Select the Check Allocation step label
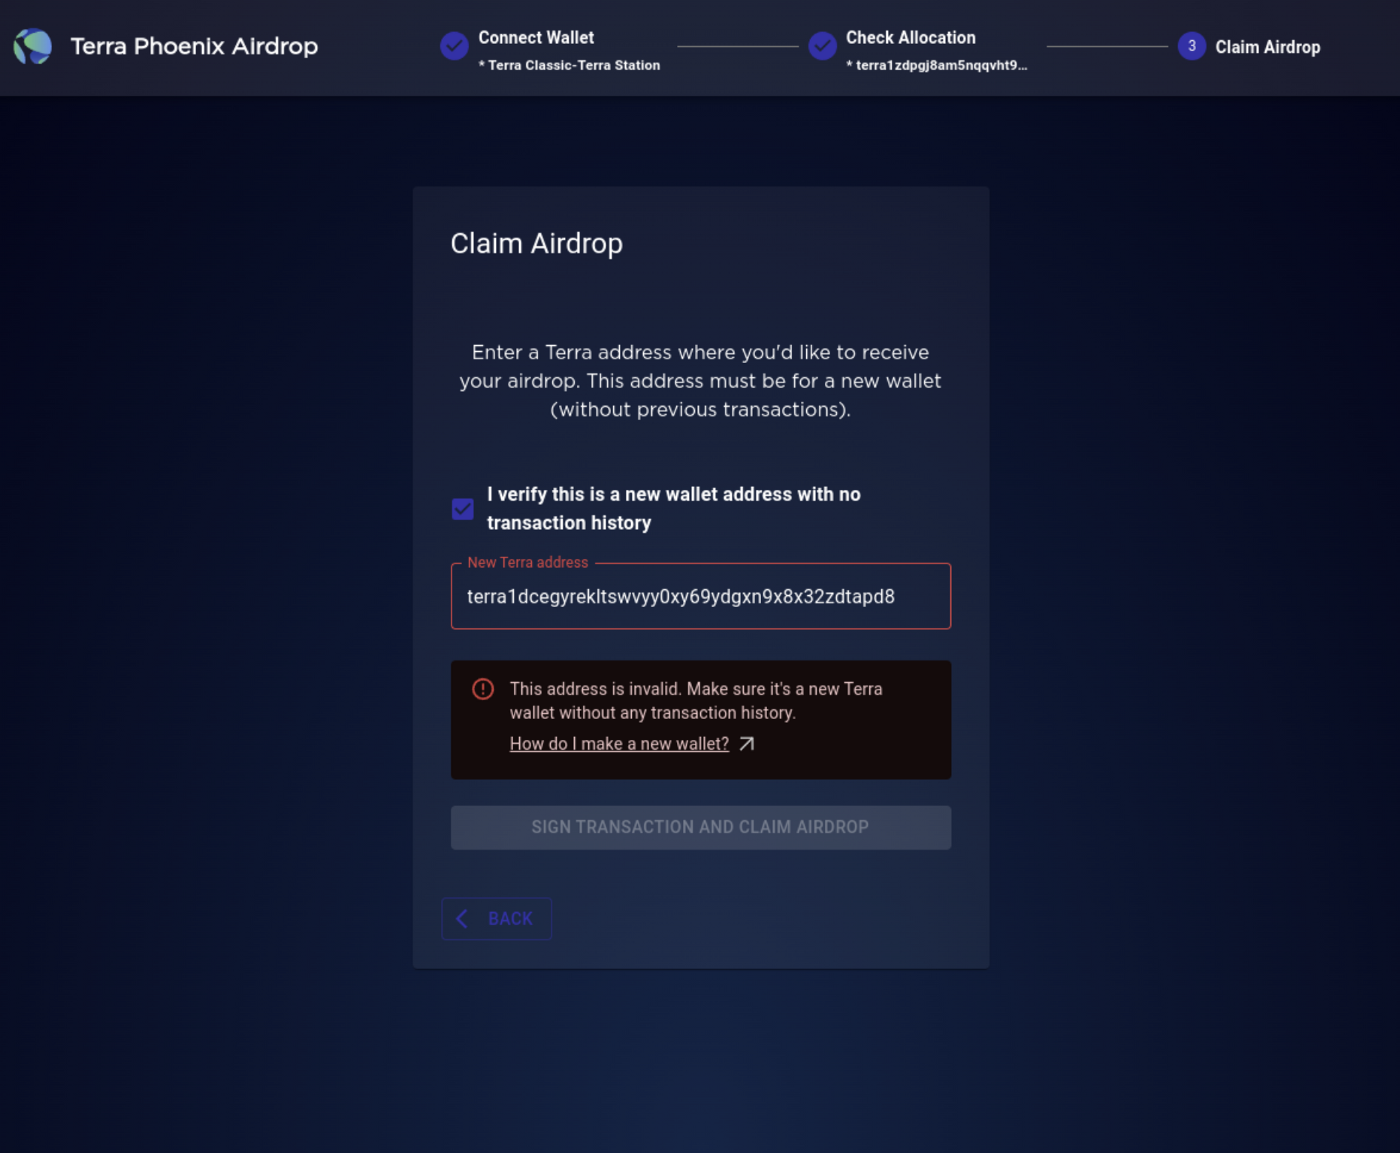Screen dimensions: 1400x1153 coord(911,37)
